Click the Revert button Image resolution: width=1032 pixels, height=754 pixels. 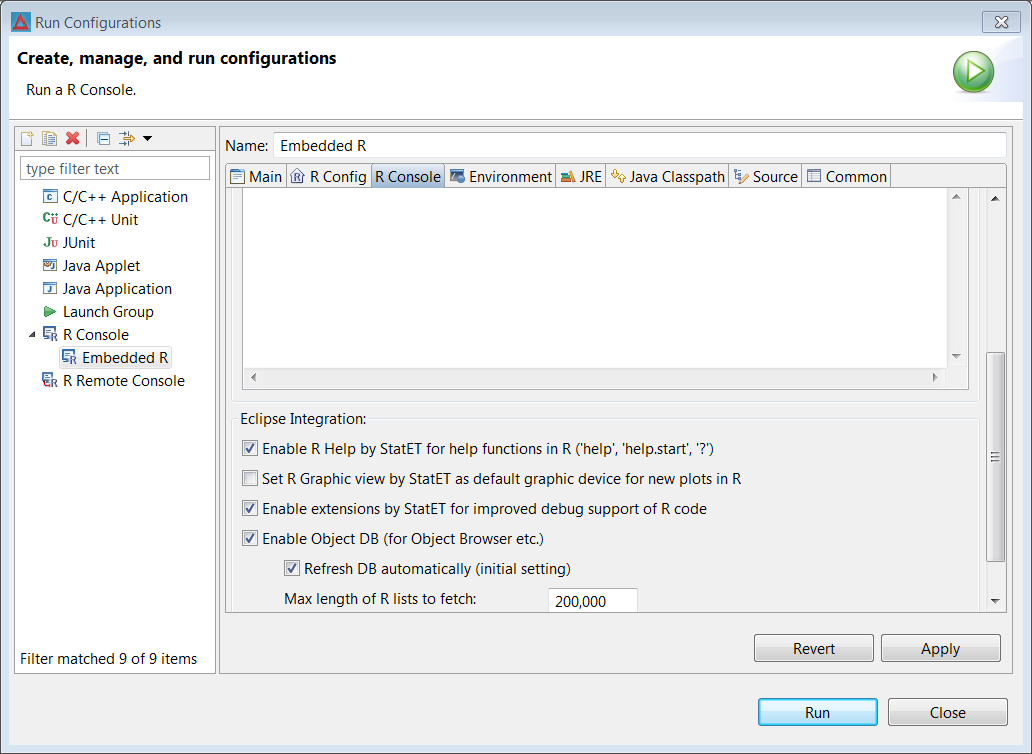click(x=813, y=649)
